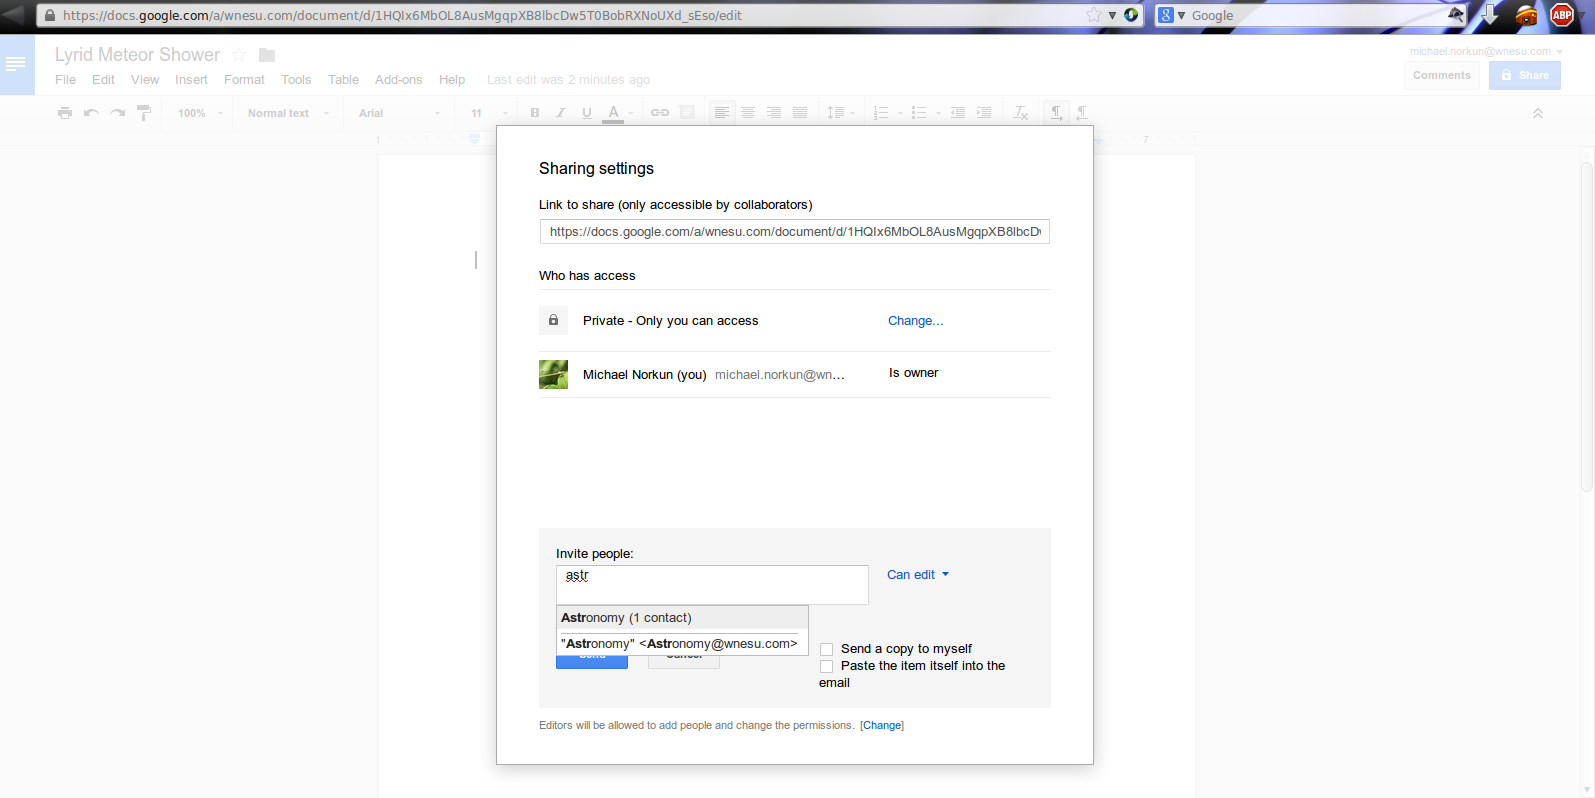Click the hard-hat extension icon

pos(1526,15)
